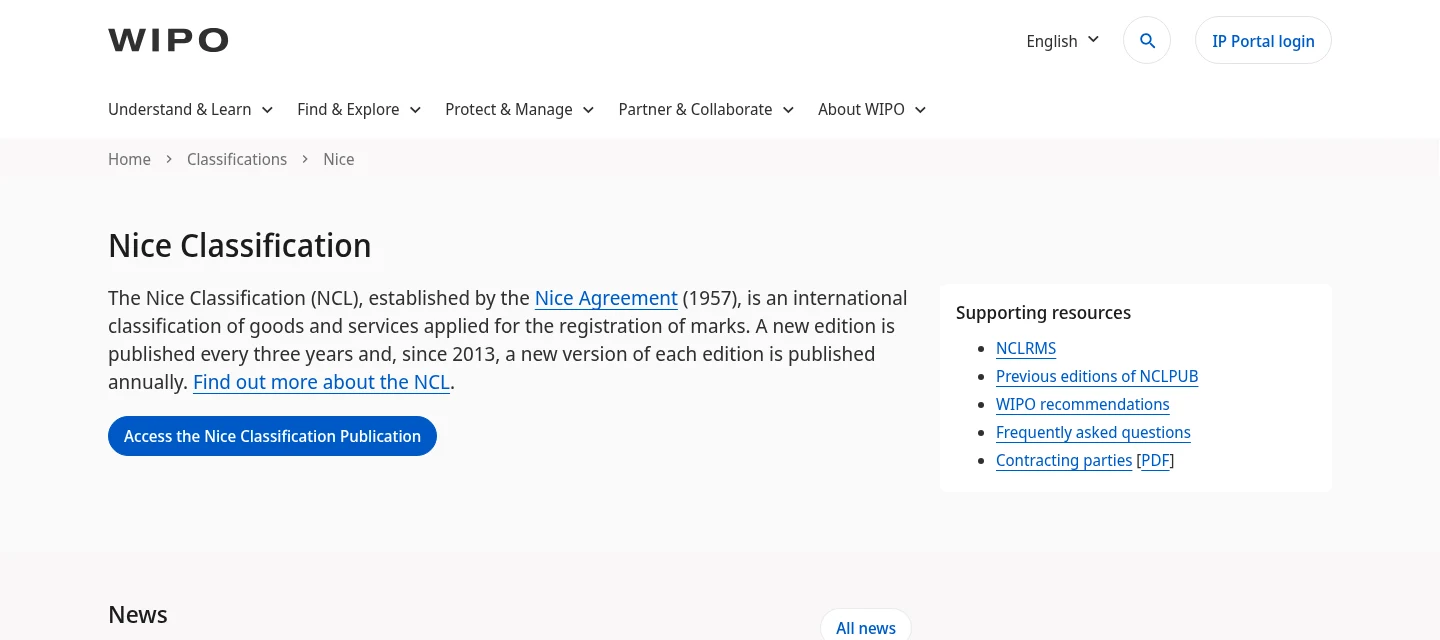Open the Protect & Manage menu

(520, 110)
